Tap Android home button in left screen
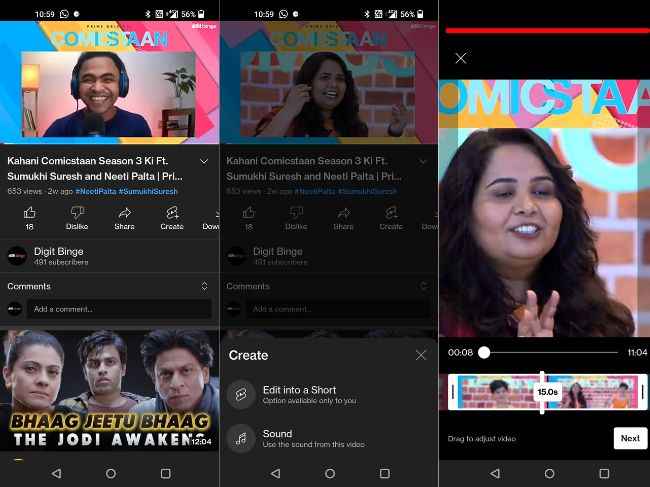Image resolution: width=650 pixels, height=487 pixels. pyautogui.click(x=111, y=473)
